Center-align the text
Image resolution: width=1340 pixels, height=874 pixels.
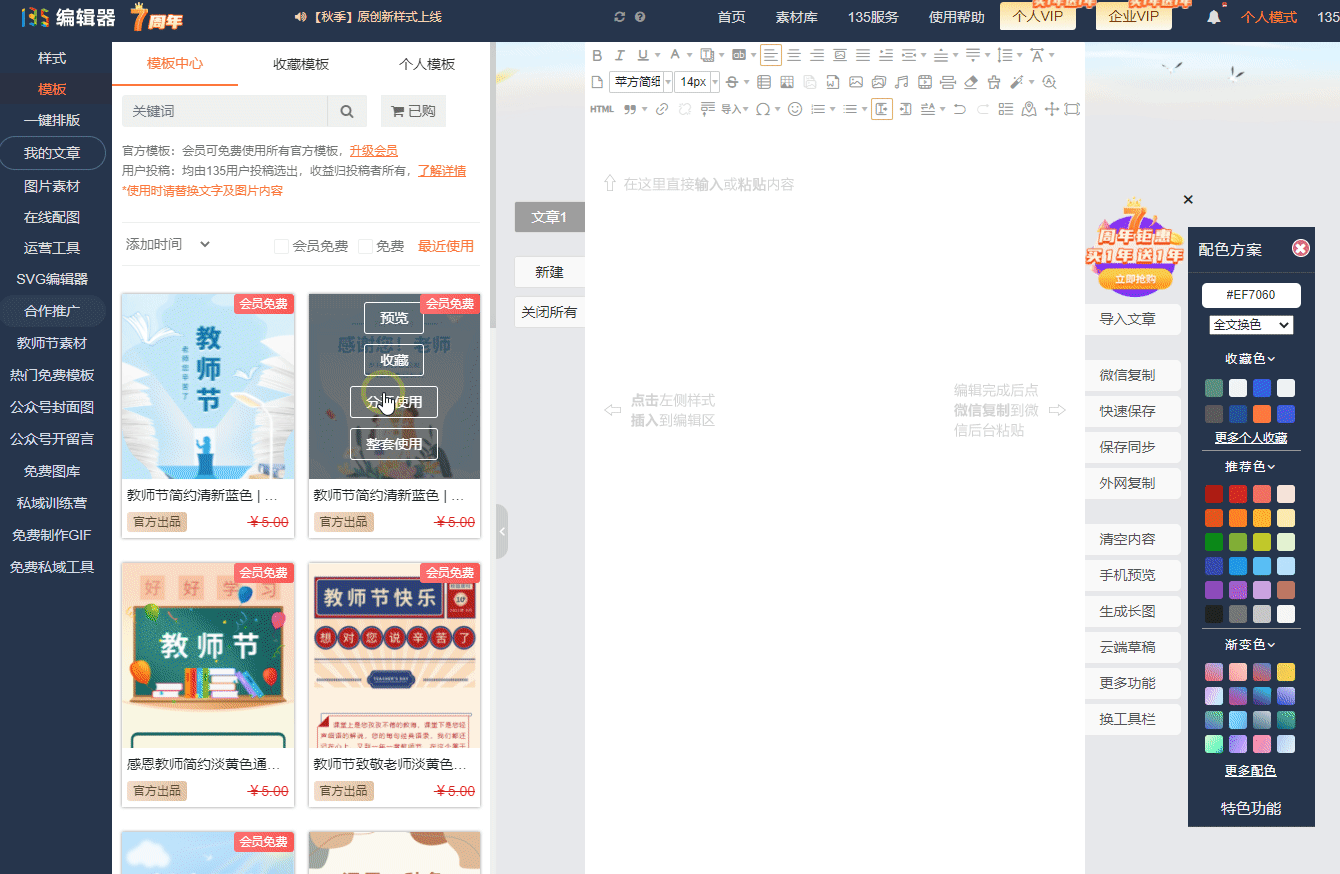click(x=794, y=55)
